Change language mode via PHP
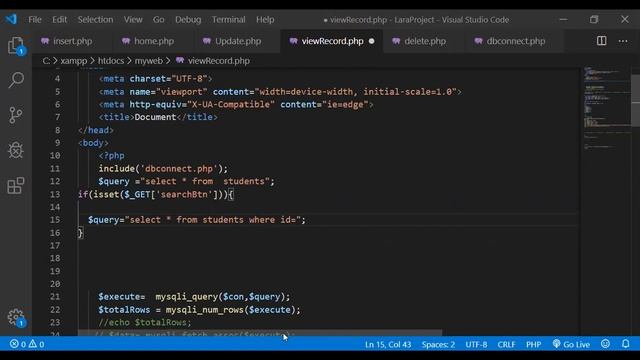Screen dimensions: 640x360 pos(533,344)
